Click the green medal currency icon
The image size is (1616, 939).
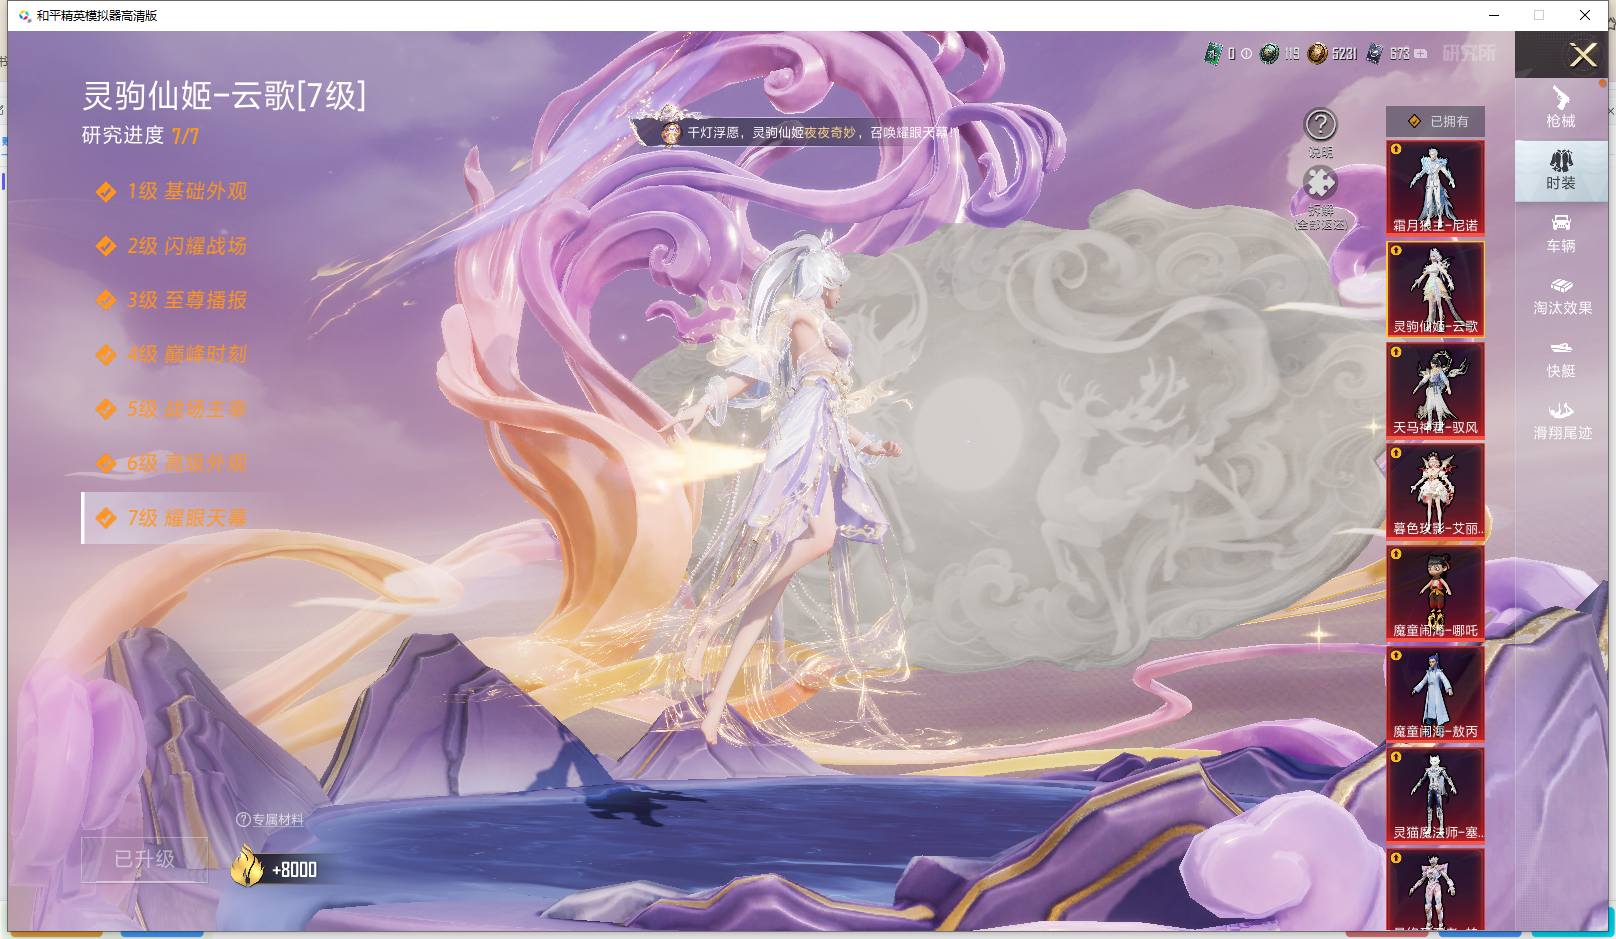coord(1269,54)
